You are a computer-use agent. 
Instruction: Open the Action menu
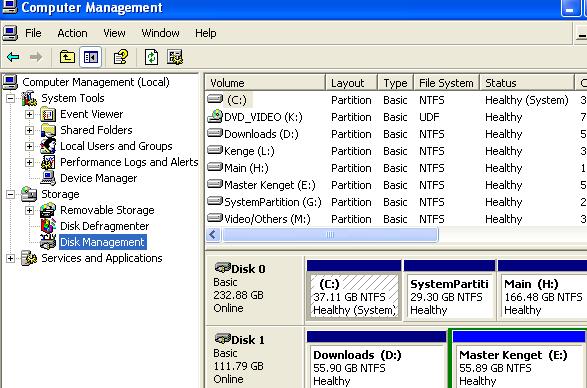[72, 33]
